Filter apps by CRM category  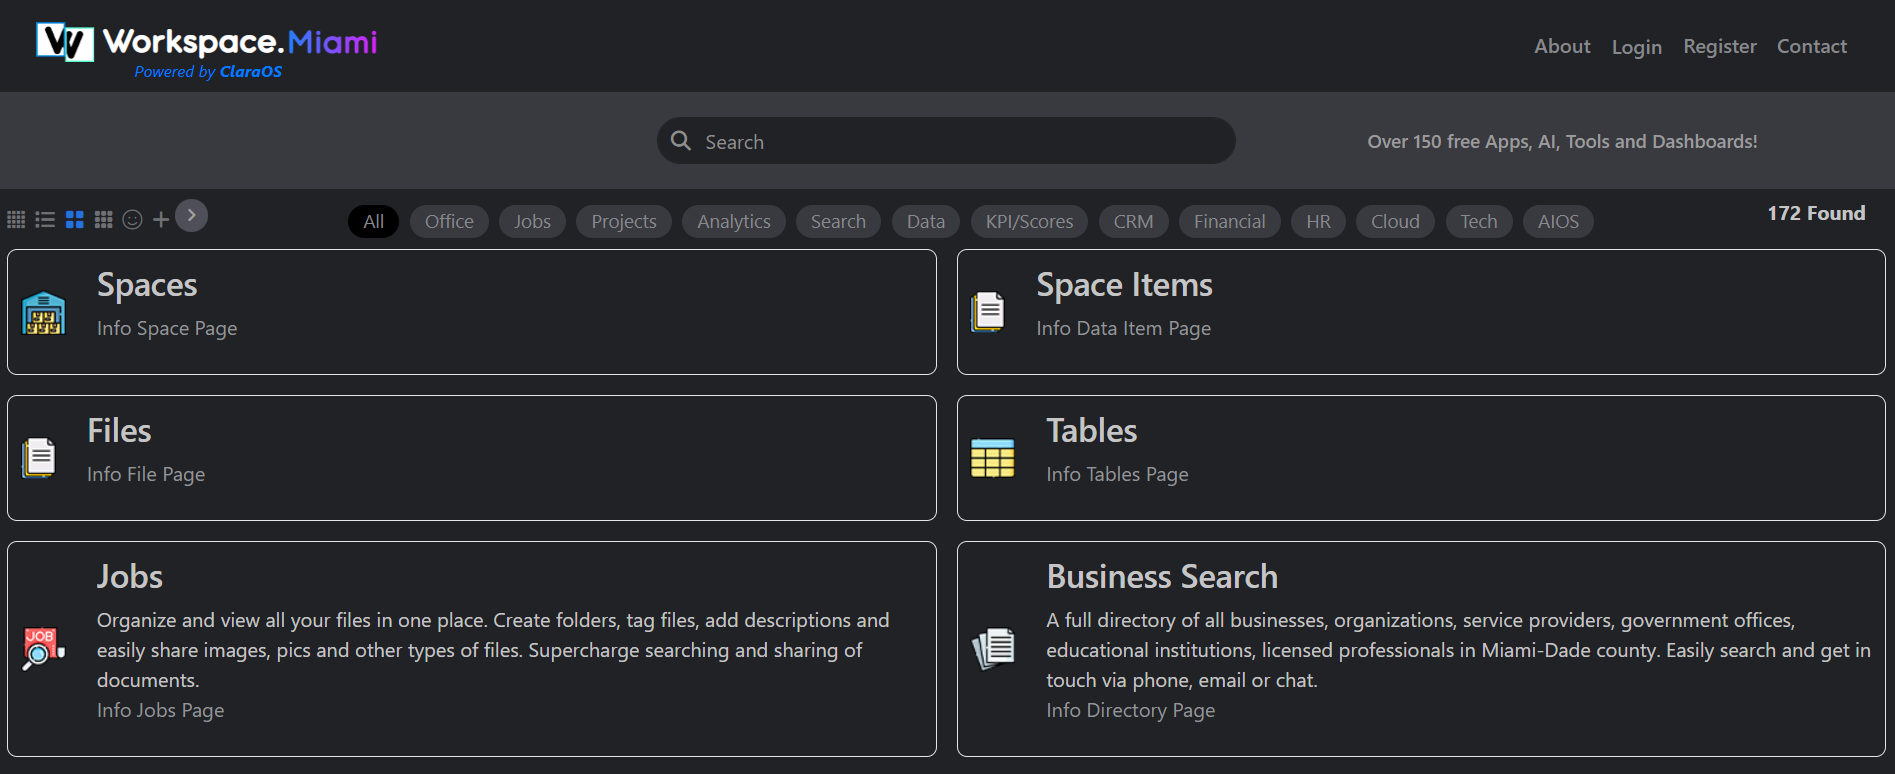coord(1133,222)
